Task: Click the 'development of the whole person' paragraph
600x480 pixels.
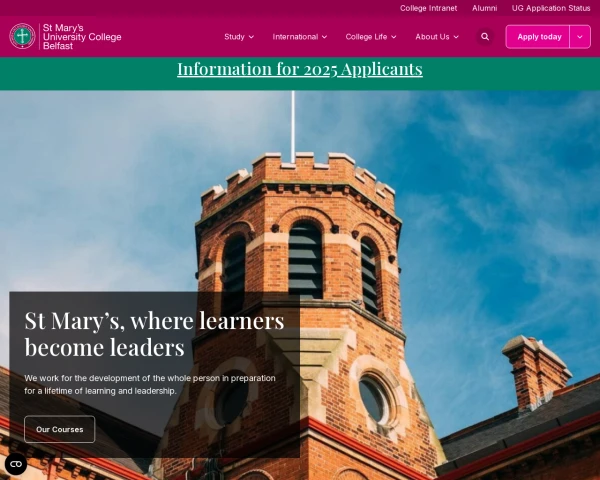Action: [150, 384]
